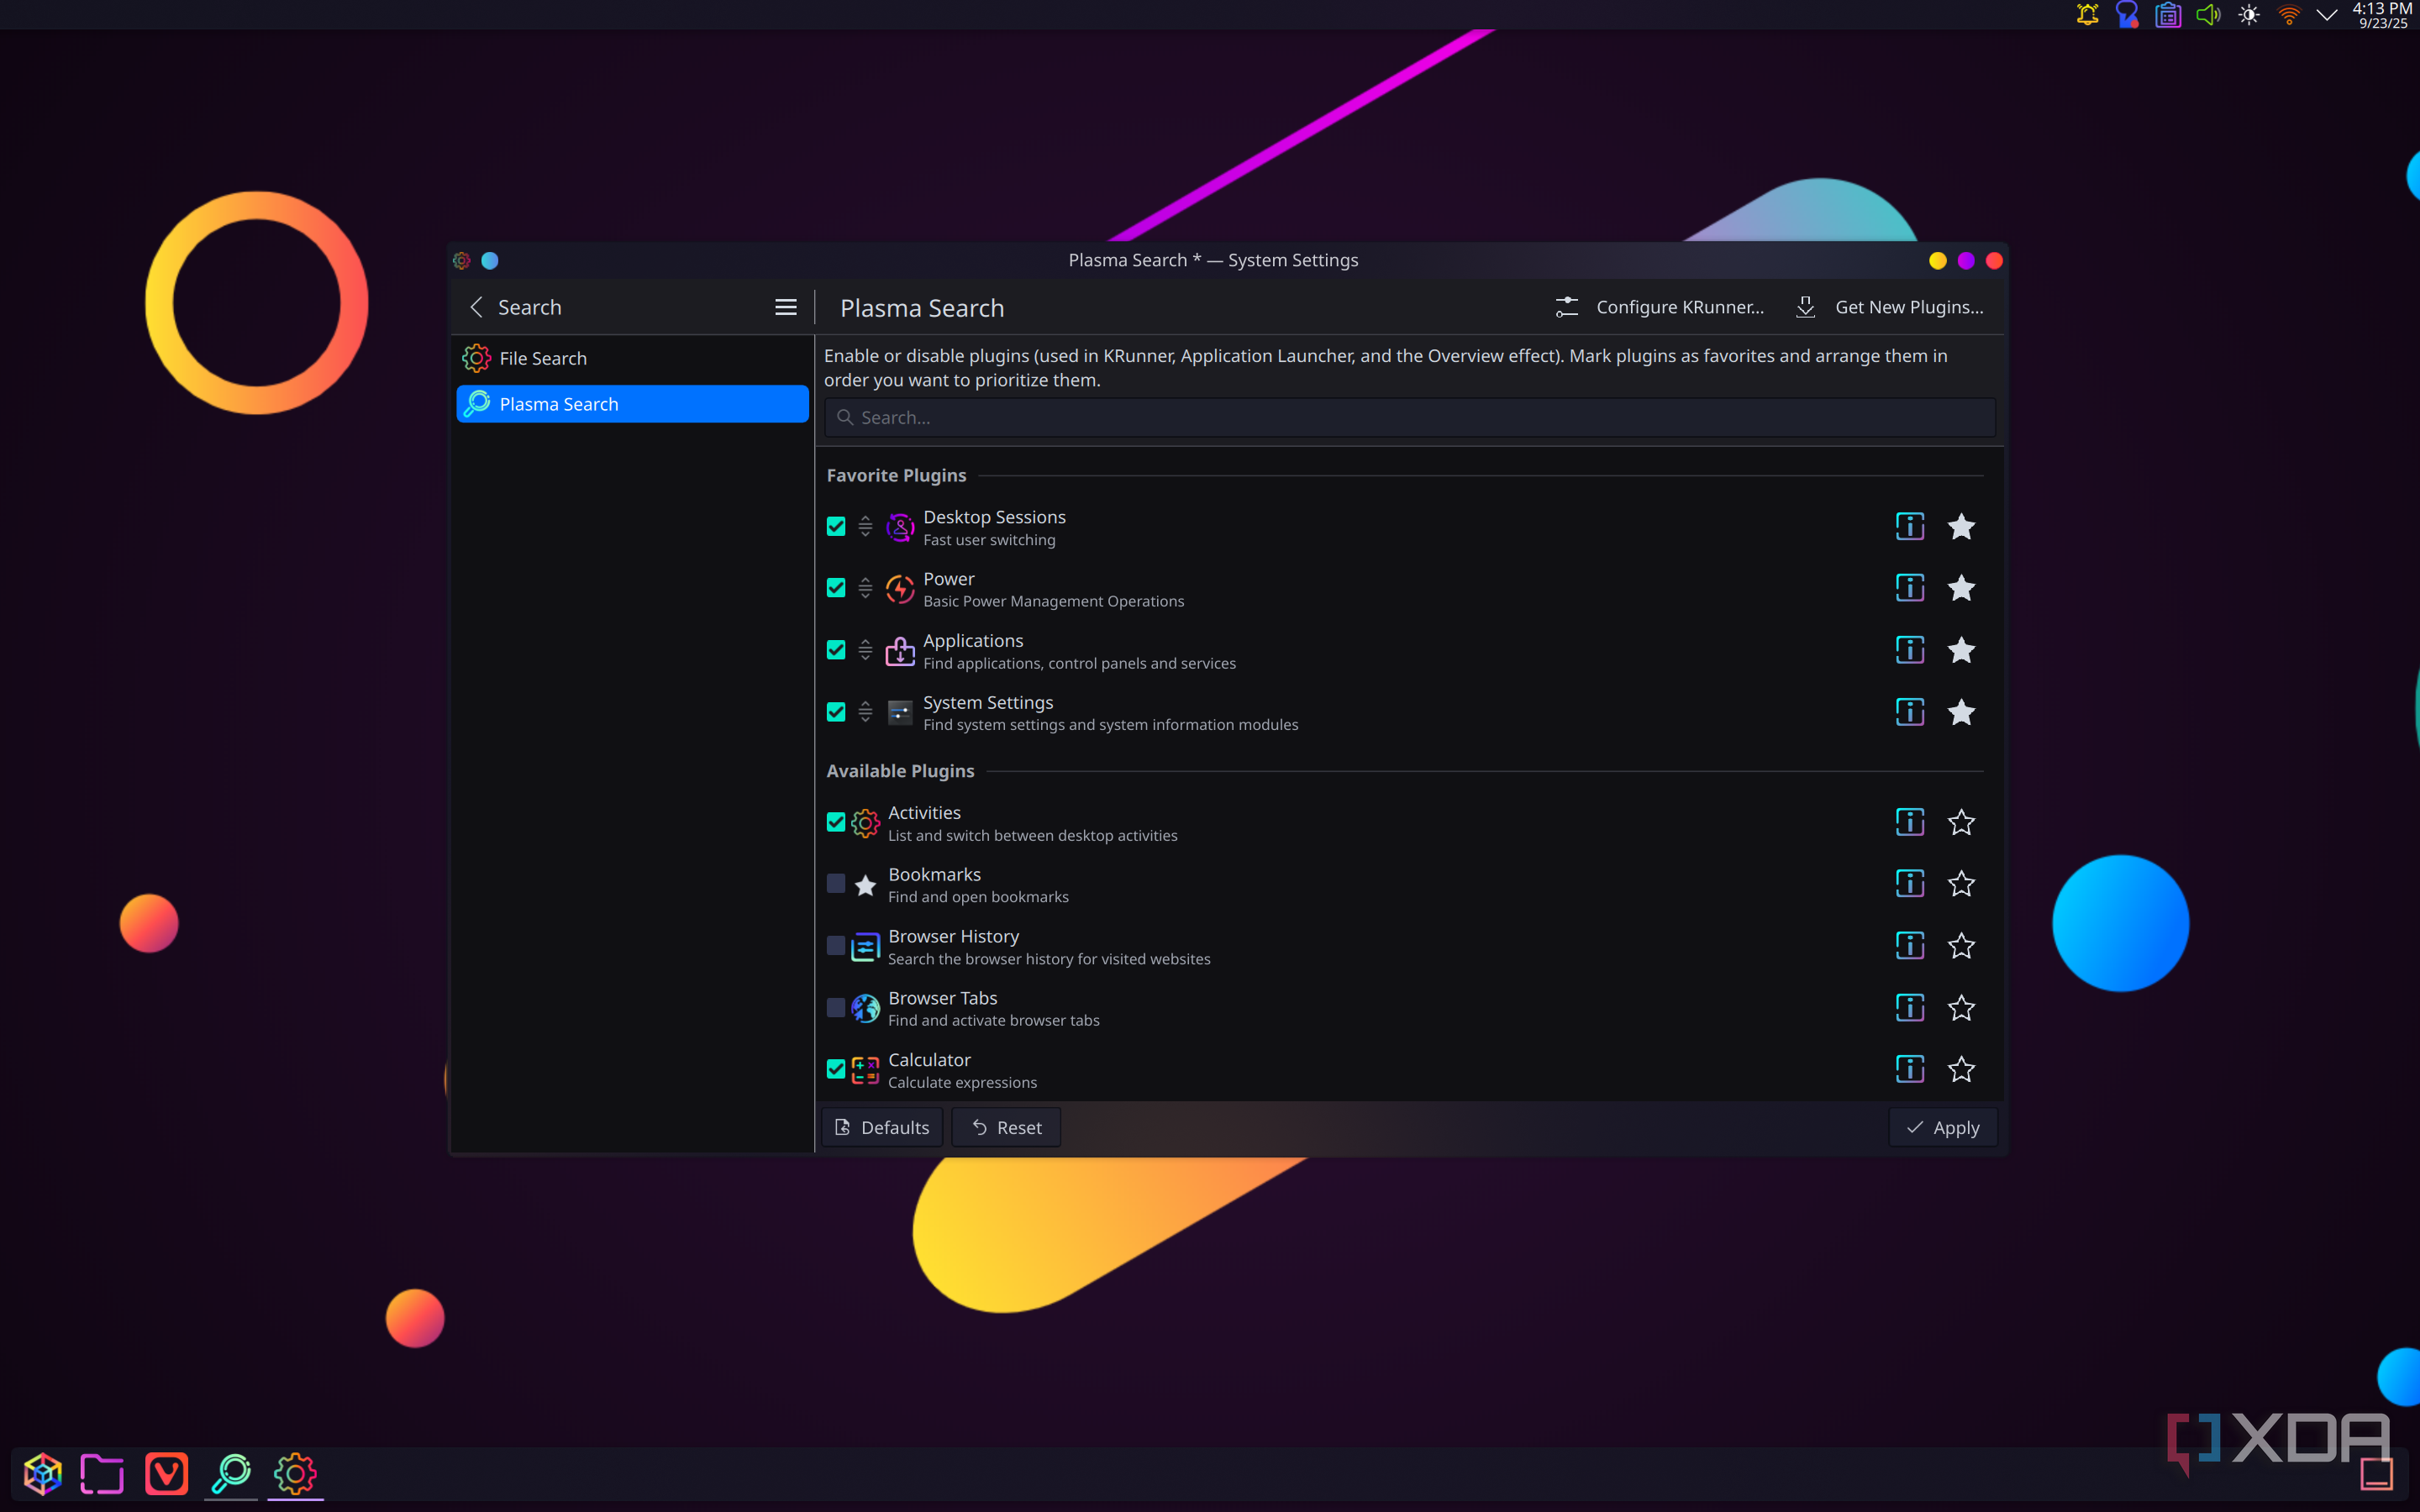Image resolution: width=2420 pixels, height=1512 pixels.
Task: Favorite the Browser History plugin
Action: pyautogui.click(x=1961, y=946)
